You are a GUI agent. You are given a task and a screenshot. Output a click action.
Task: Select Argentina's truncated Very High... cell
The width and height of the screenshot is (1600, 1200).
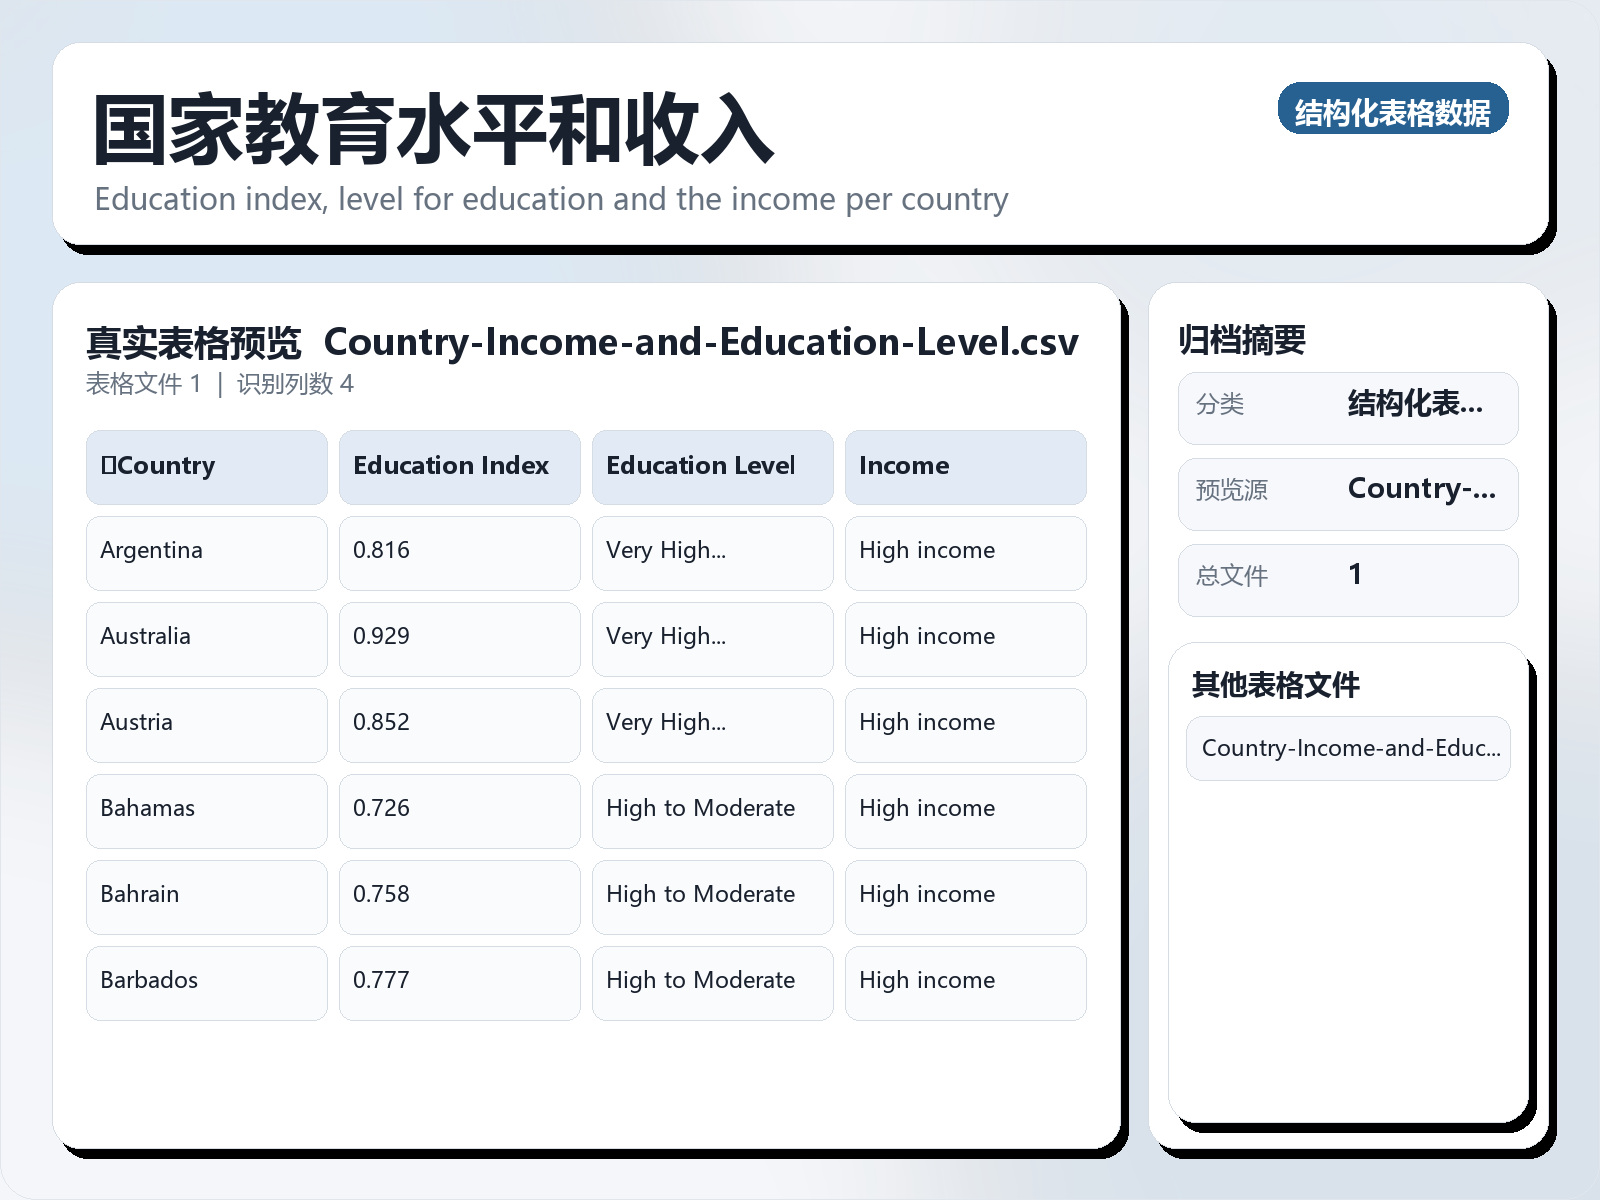tap(712, 553)
